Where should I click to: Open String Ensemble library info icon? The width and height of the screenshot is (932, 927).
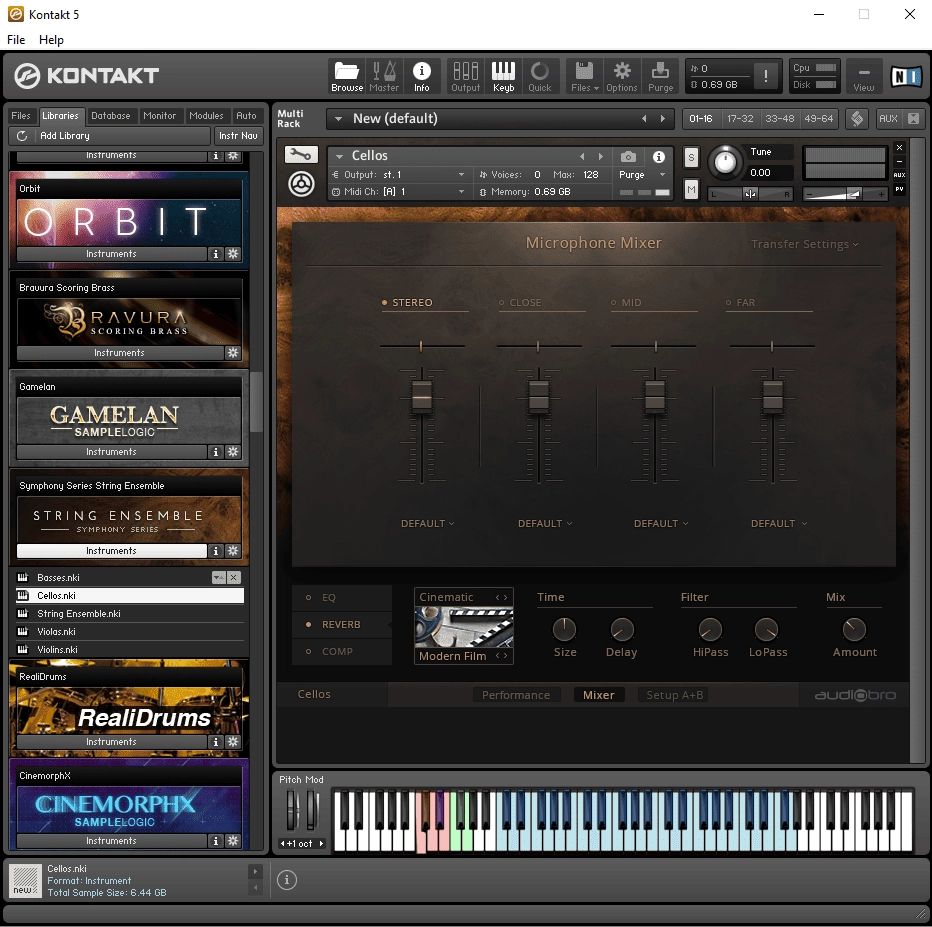[x=216, y=551]
